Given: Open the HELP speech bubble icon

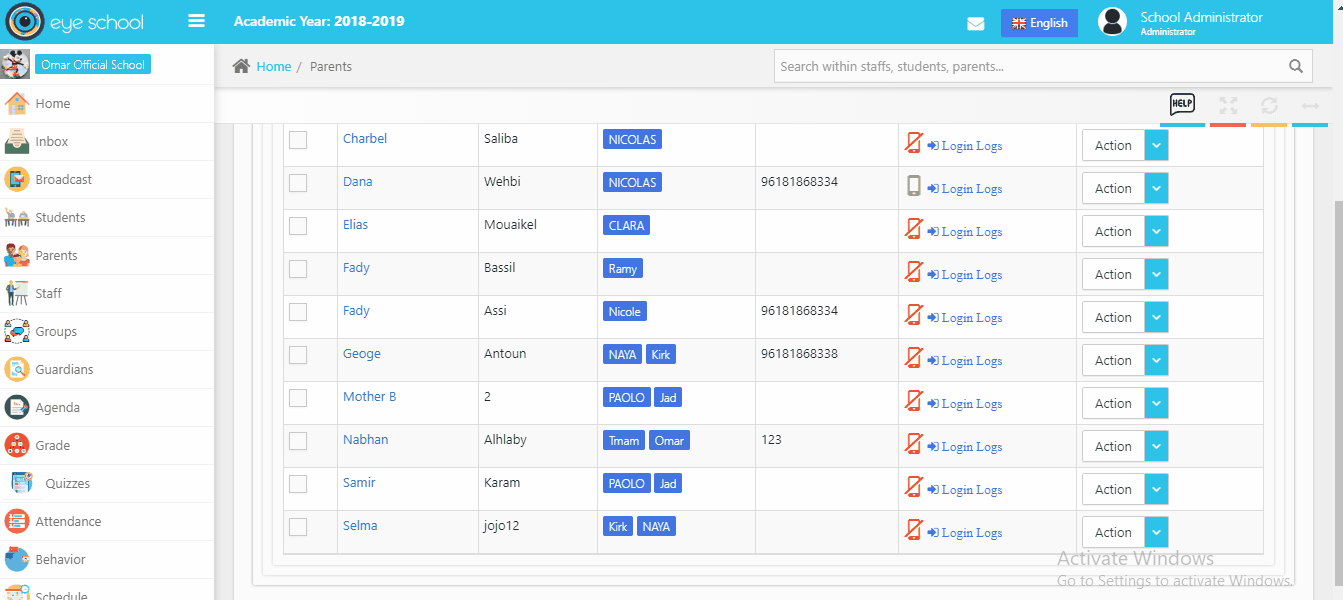Looking at the screenshot, I should 1182,105.
